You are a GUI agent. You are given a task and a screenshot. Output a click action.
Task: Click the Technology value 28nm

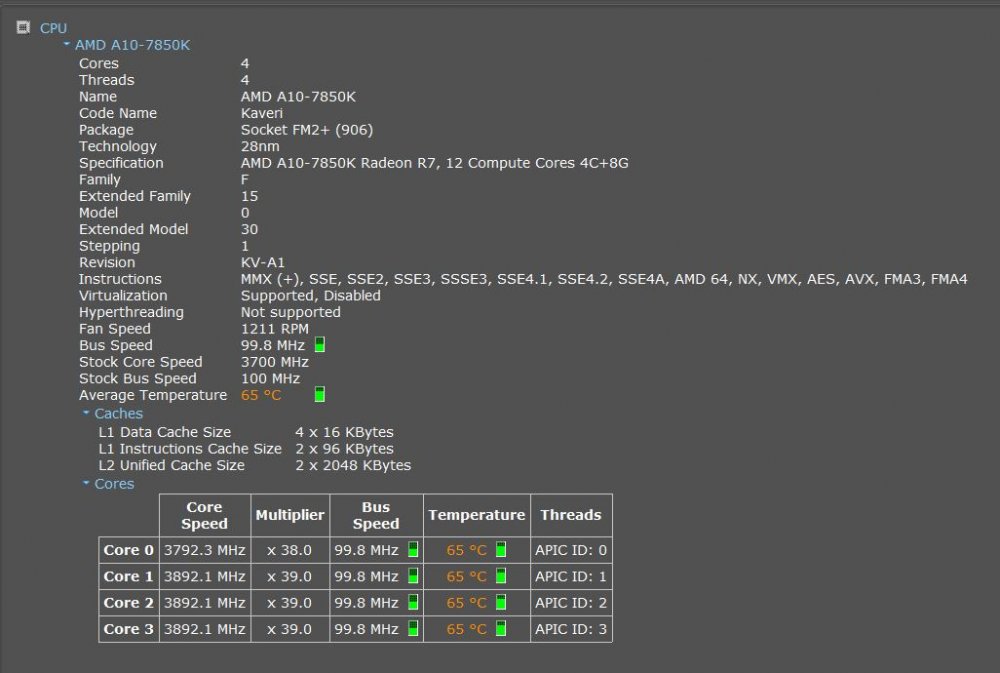coord(260,146)
